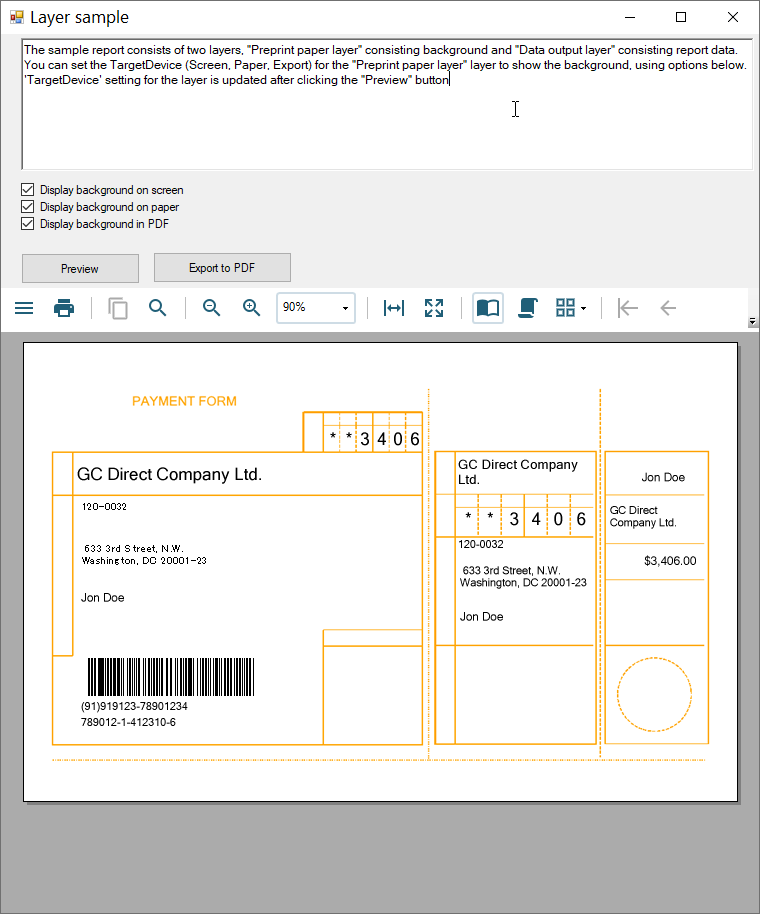The width and height of the screenshot is (760, 914).
Task: Select single page view icon
Action: click(x=488, y=308)
